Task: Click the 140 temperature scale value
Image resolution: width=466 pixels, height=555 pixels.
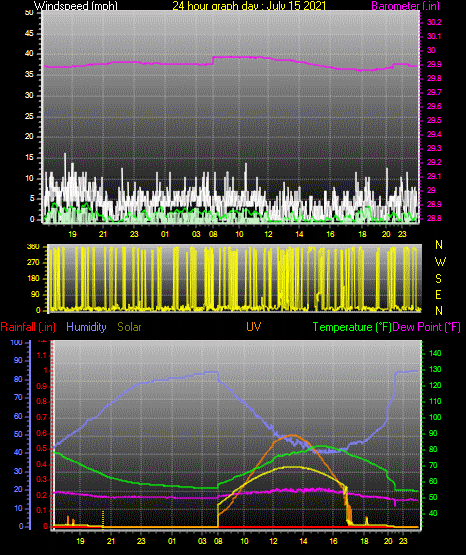Action: tap(435, 353)
